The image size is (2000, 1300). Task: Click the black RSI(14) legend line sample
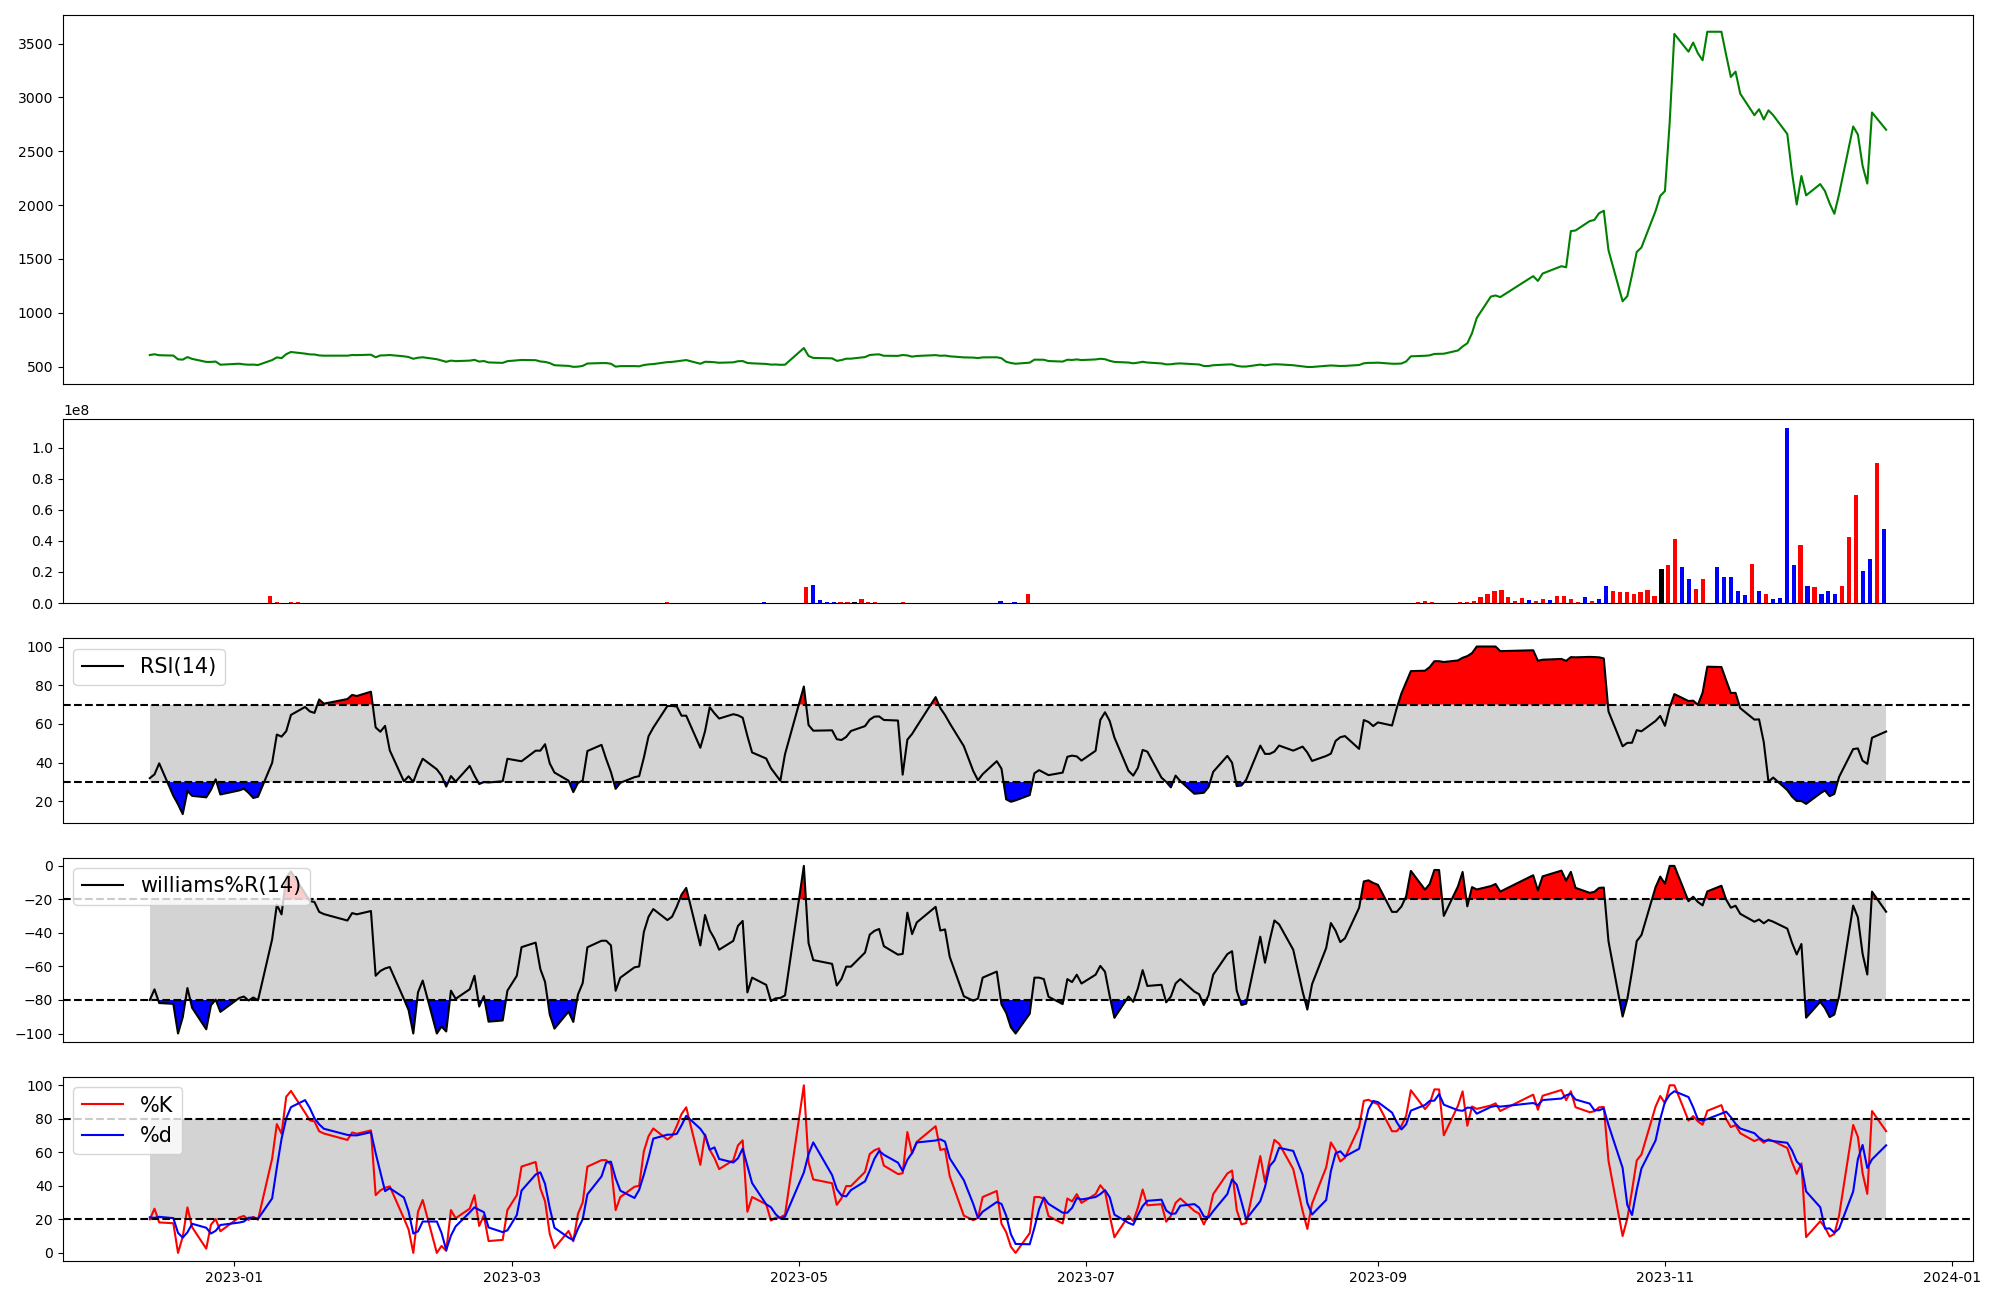(x=102, y=666)
